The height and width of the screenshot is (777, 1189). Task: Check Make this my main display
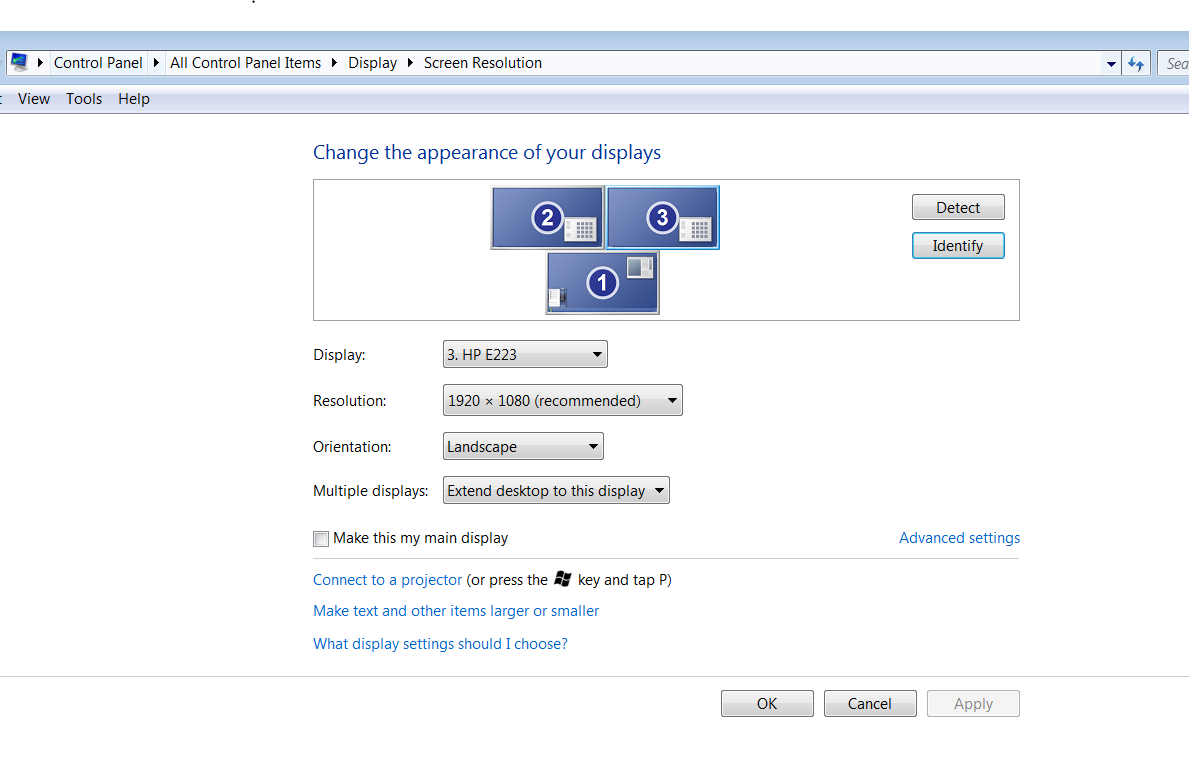coord(321,539)
